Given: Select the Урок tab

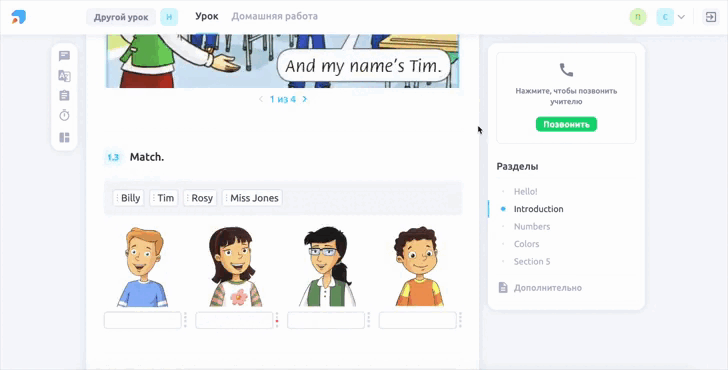Looking at the screenshot, I should tap(207, 17).
